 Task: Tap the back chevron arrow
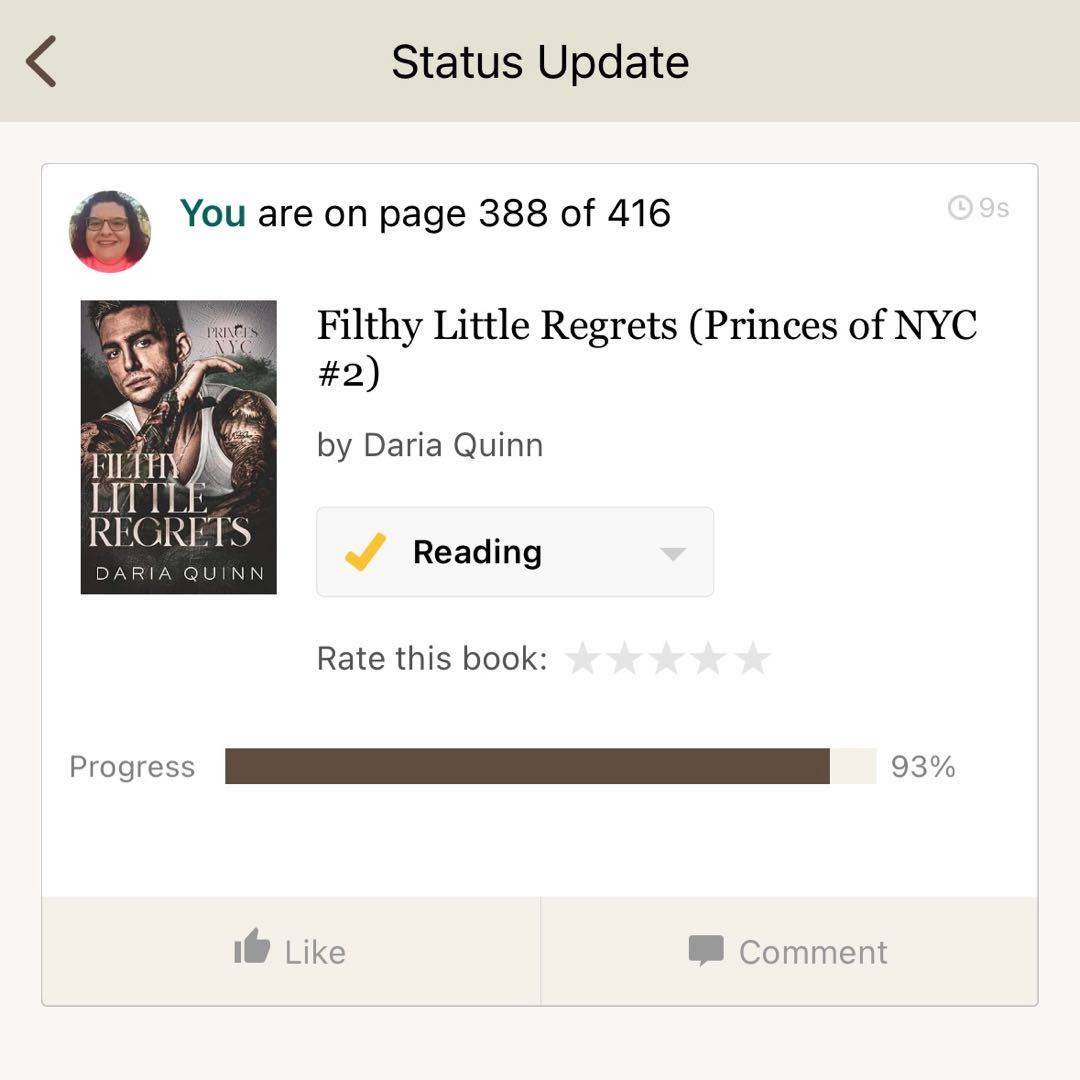pos(41,61)
